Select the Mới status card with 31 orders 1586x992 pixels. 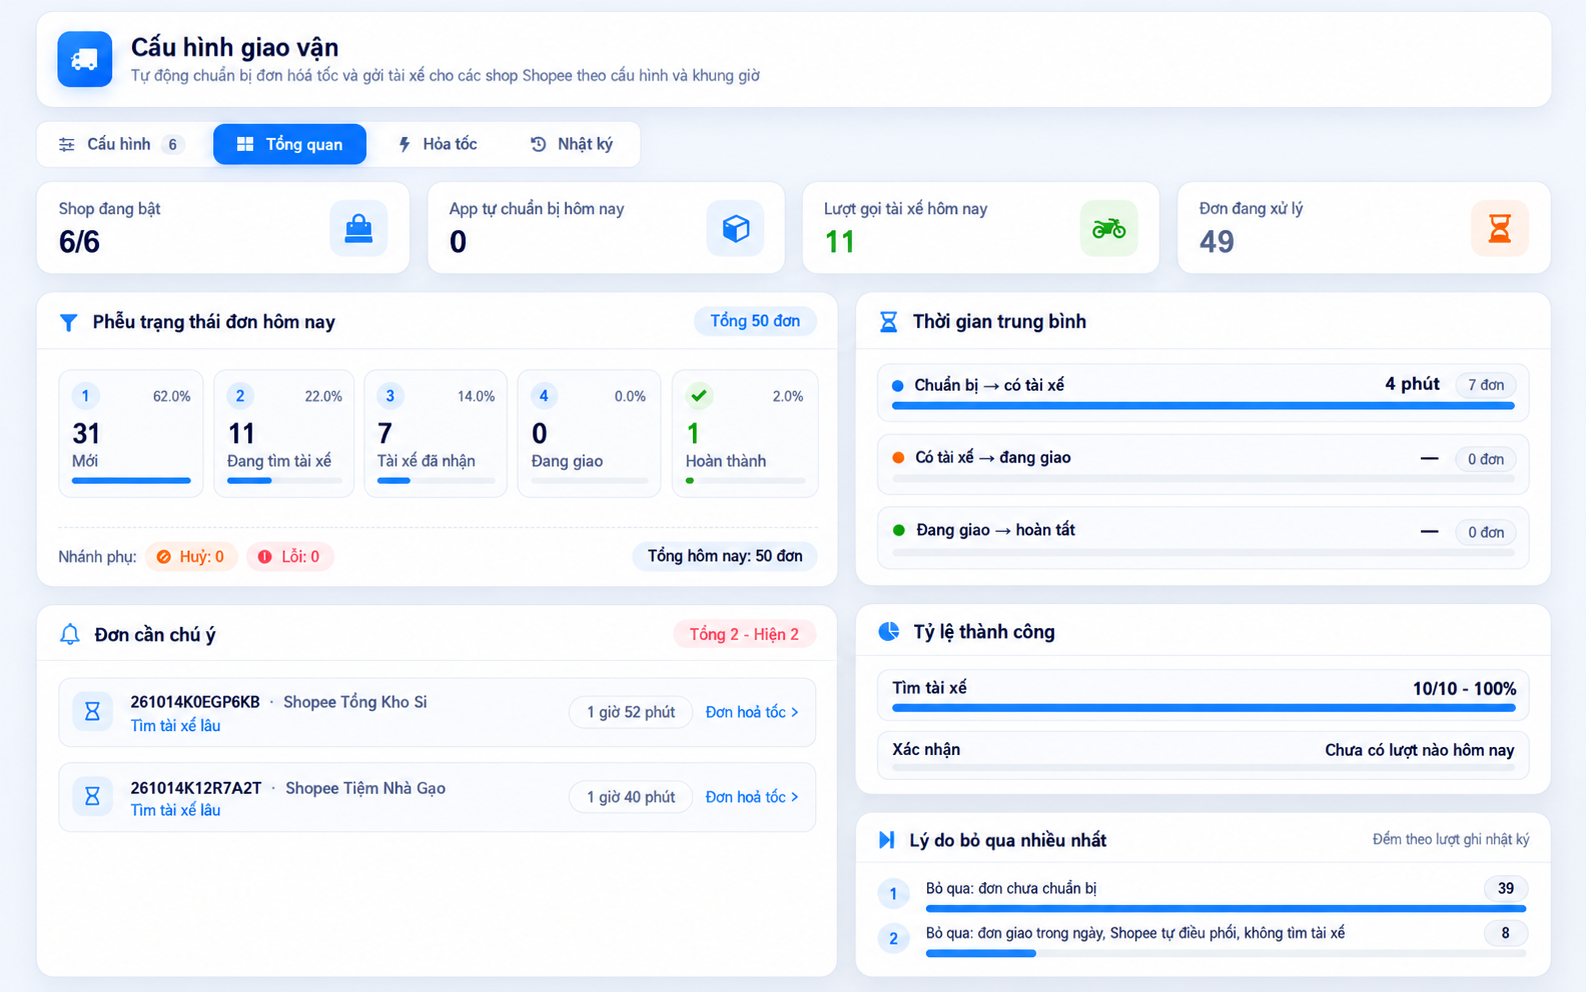131,434
